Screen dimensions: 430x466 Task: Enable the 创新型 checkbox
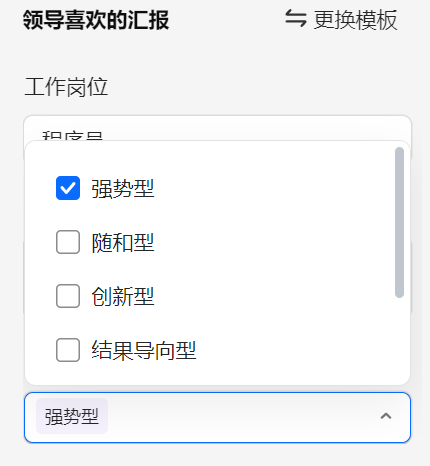coord(68,296)
